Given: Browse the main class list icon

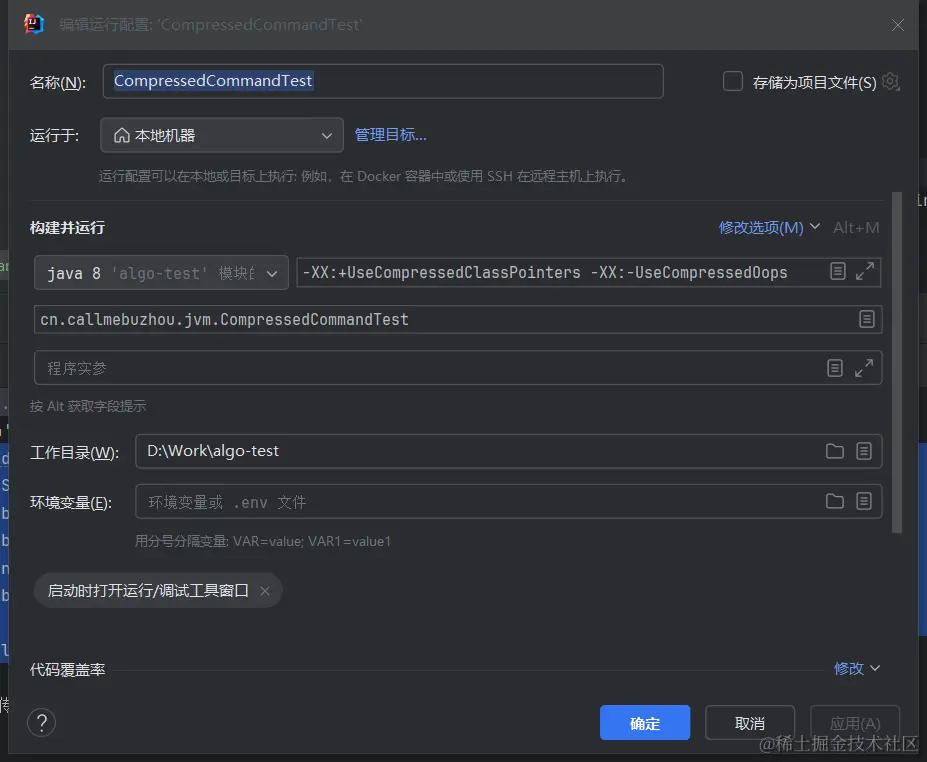Looking at the screenshot, I should [x=866, y=319].
